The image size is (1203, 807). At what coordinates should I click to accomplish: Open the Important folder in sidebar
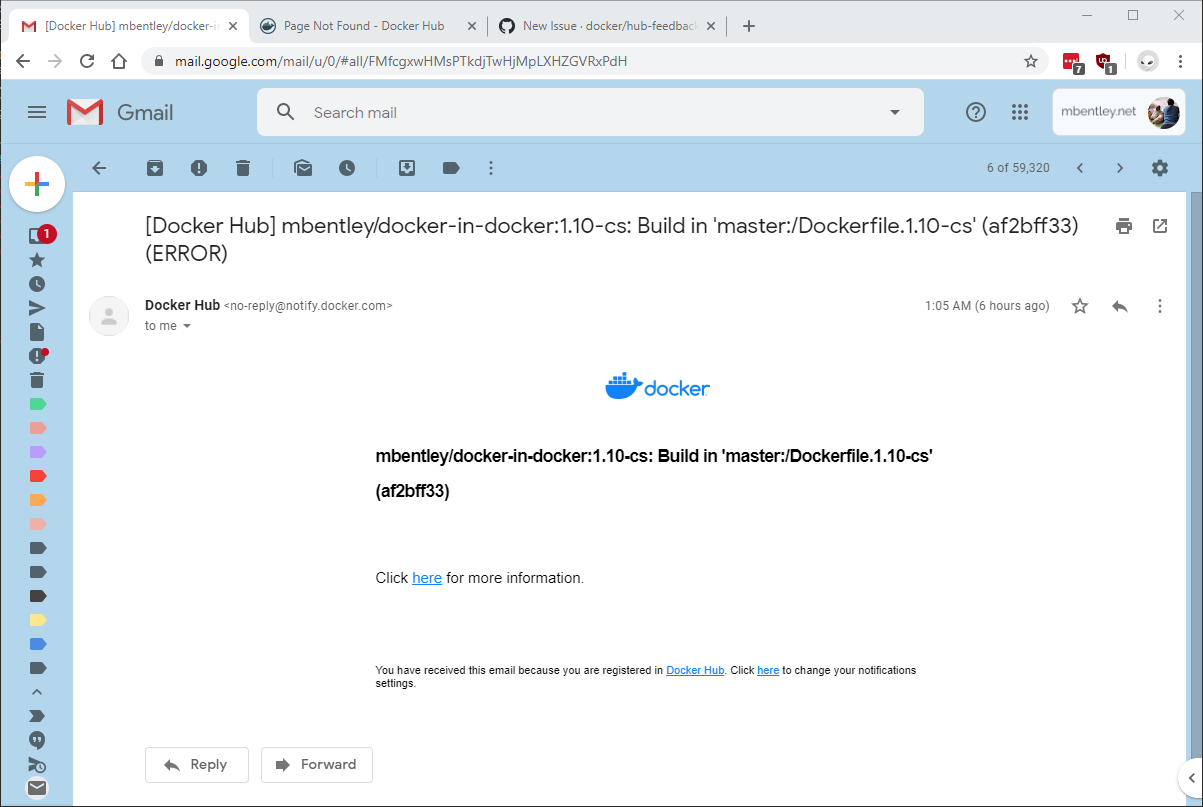[37, 716]
